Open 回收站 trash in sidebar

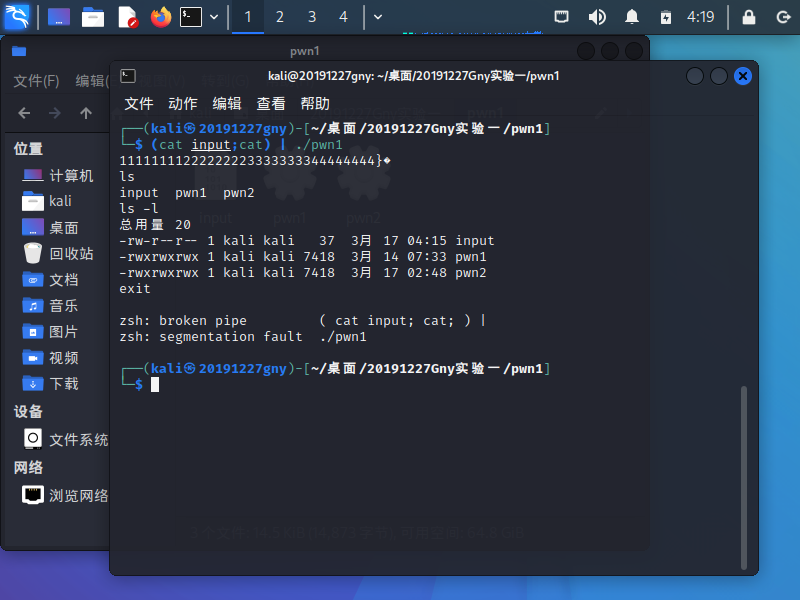[58, 254]
